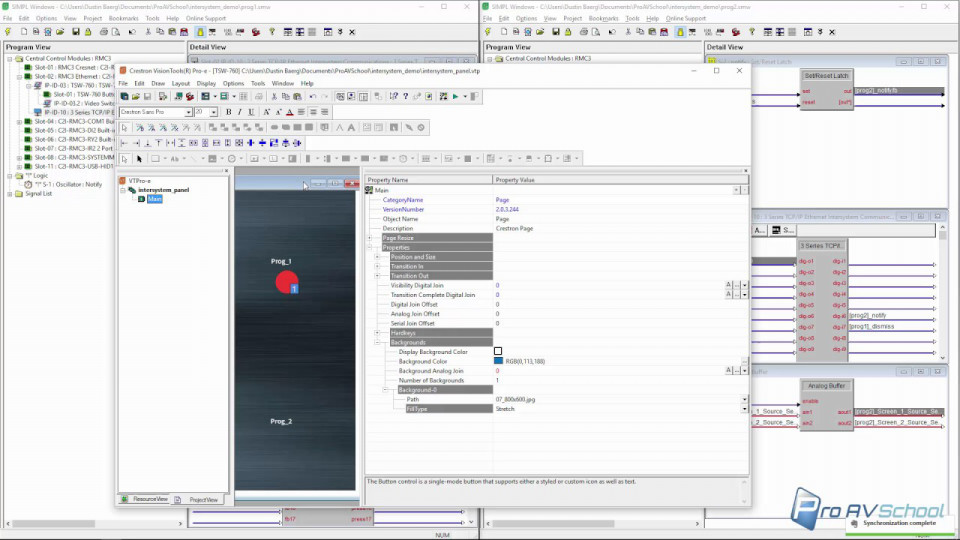Click Bold in the VisionTools font toolbar
960x540 pixels.
click(228, 112)
